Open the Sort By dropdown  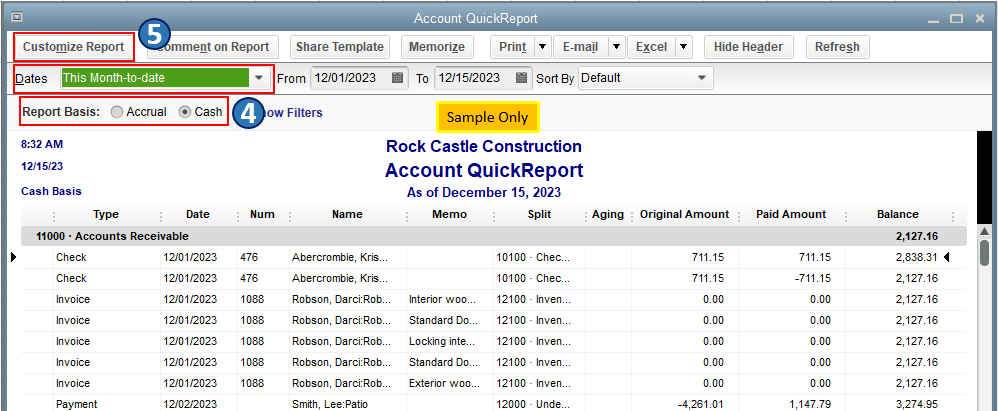pos(702,77)
